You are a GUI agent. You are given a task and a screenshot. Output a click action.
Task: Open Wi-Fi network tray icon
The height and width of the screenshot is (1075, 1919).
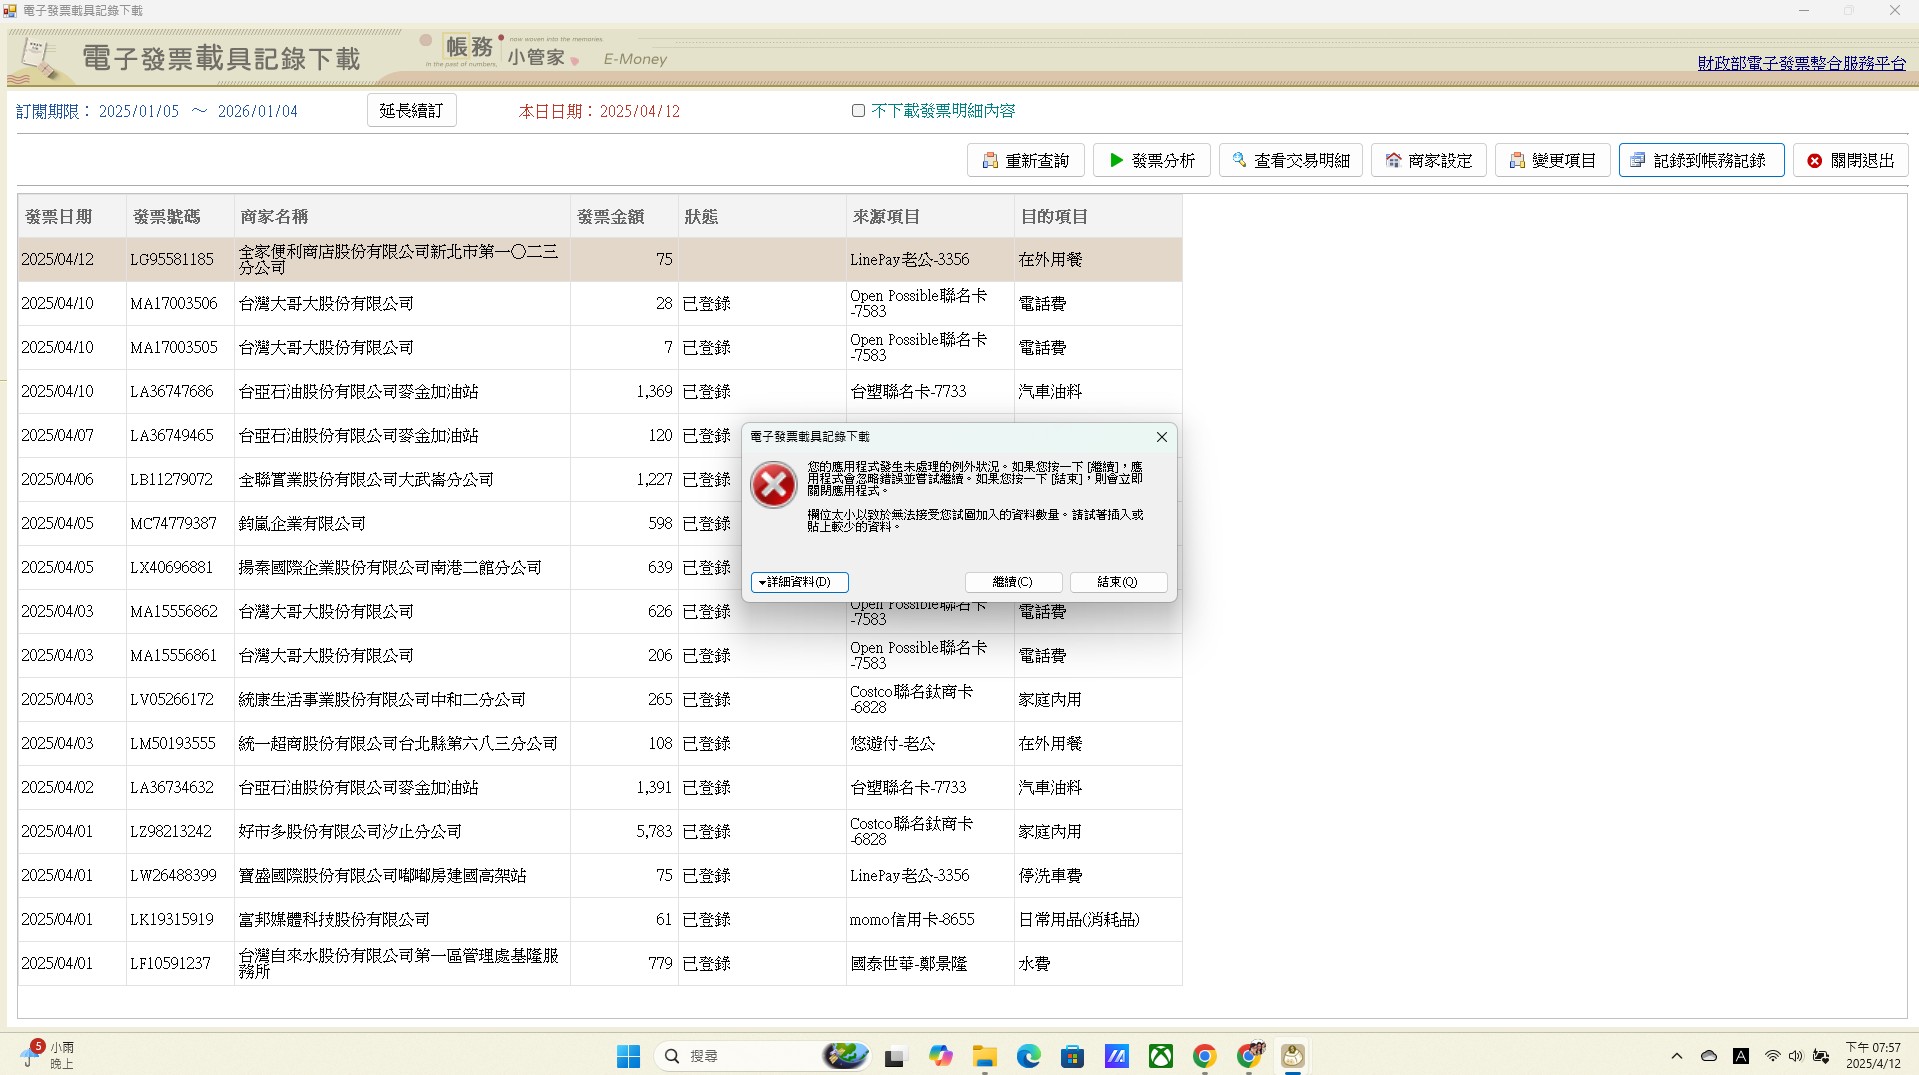point(1772,1056)
